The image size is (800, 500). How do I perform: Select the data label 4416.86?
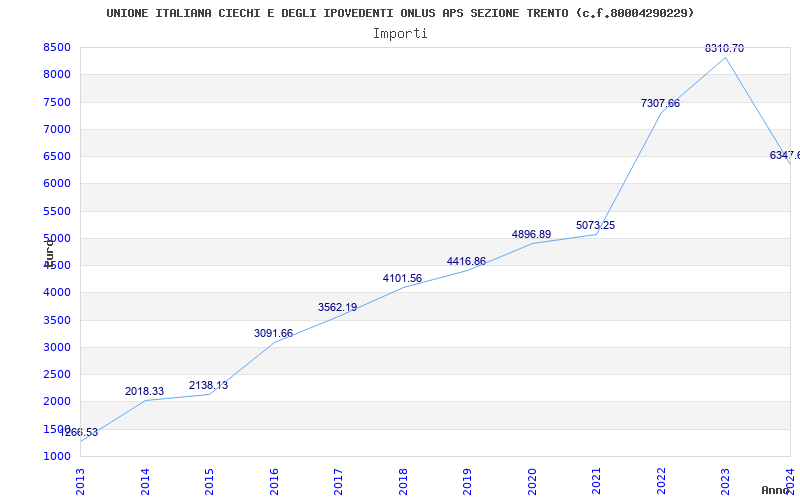pos(466,261)
